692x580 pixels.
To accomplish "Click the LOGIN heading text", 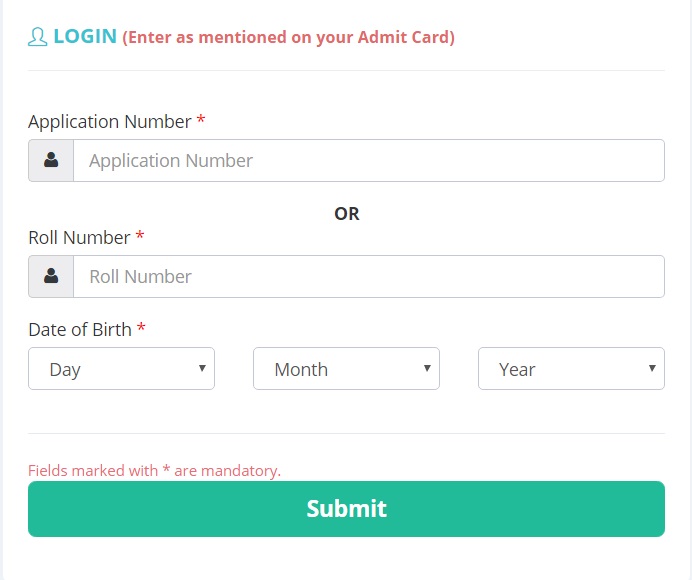I will (x=85, y=37).
